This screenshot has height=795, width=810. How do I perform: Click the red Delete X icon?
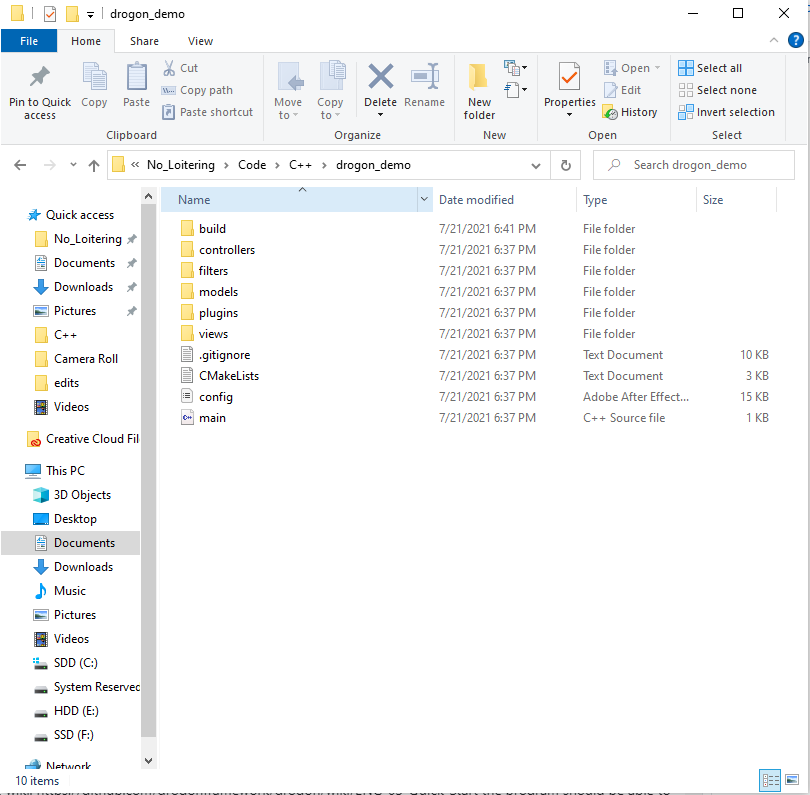point(381,76)
